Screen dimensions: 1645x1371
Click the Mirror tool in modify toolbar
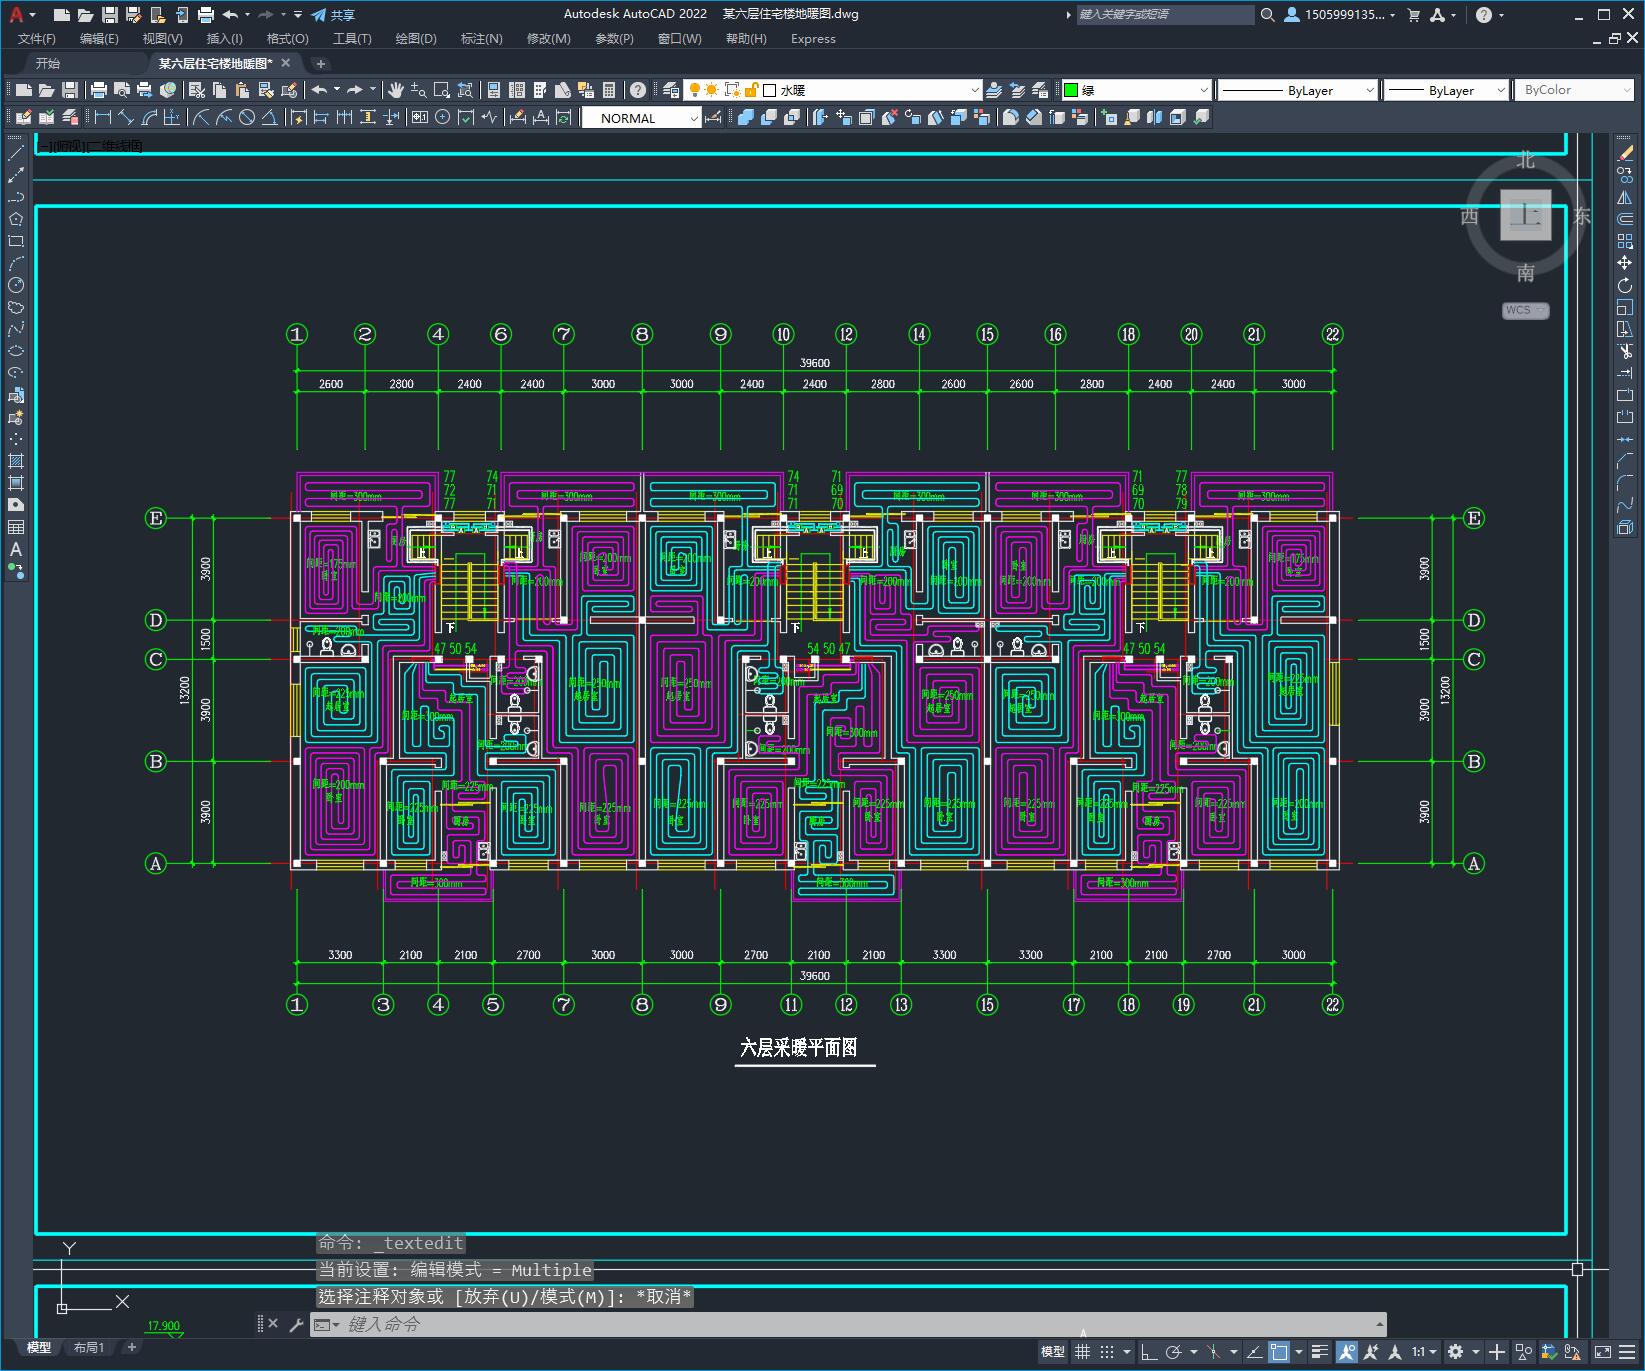(1625, 197)
